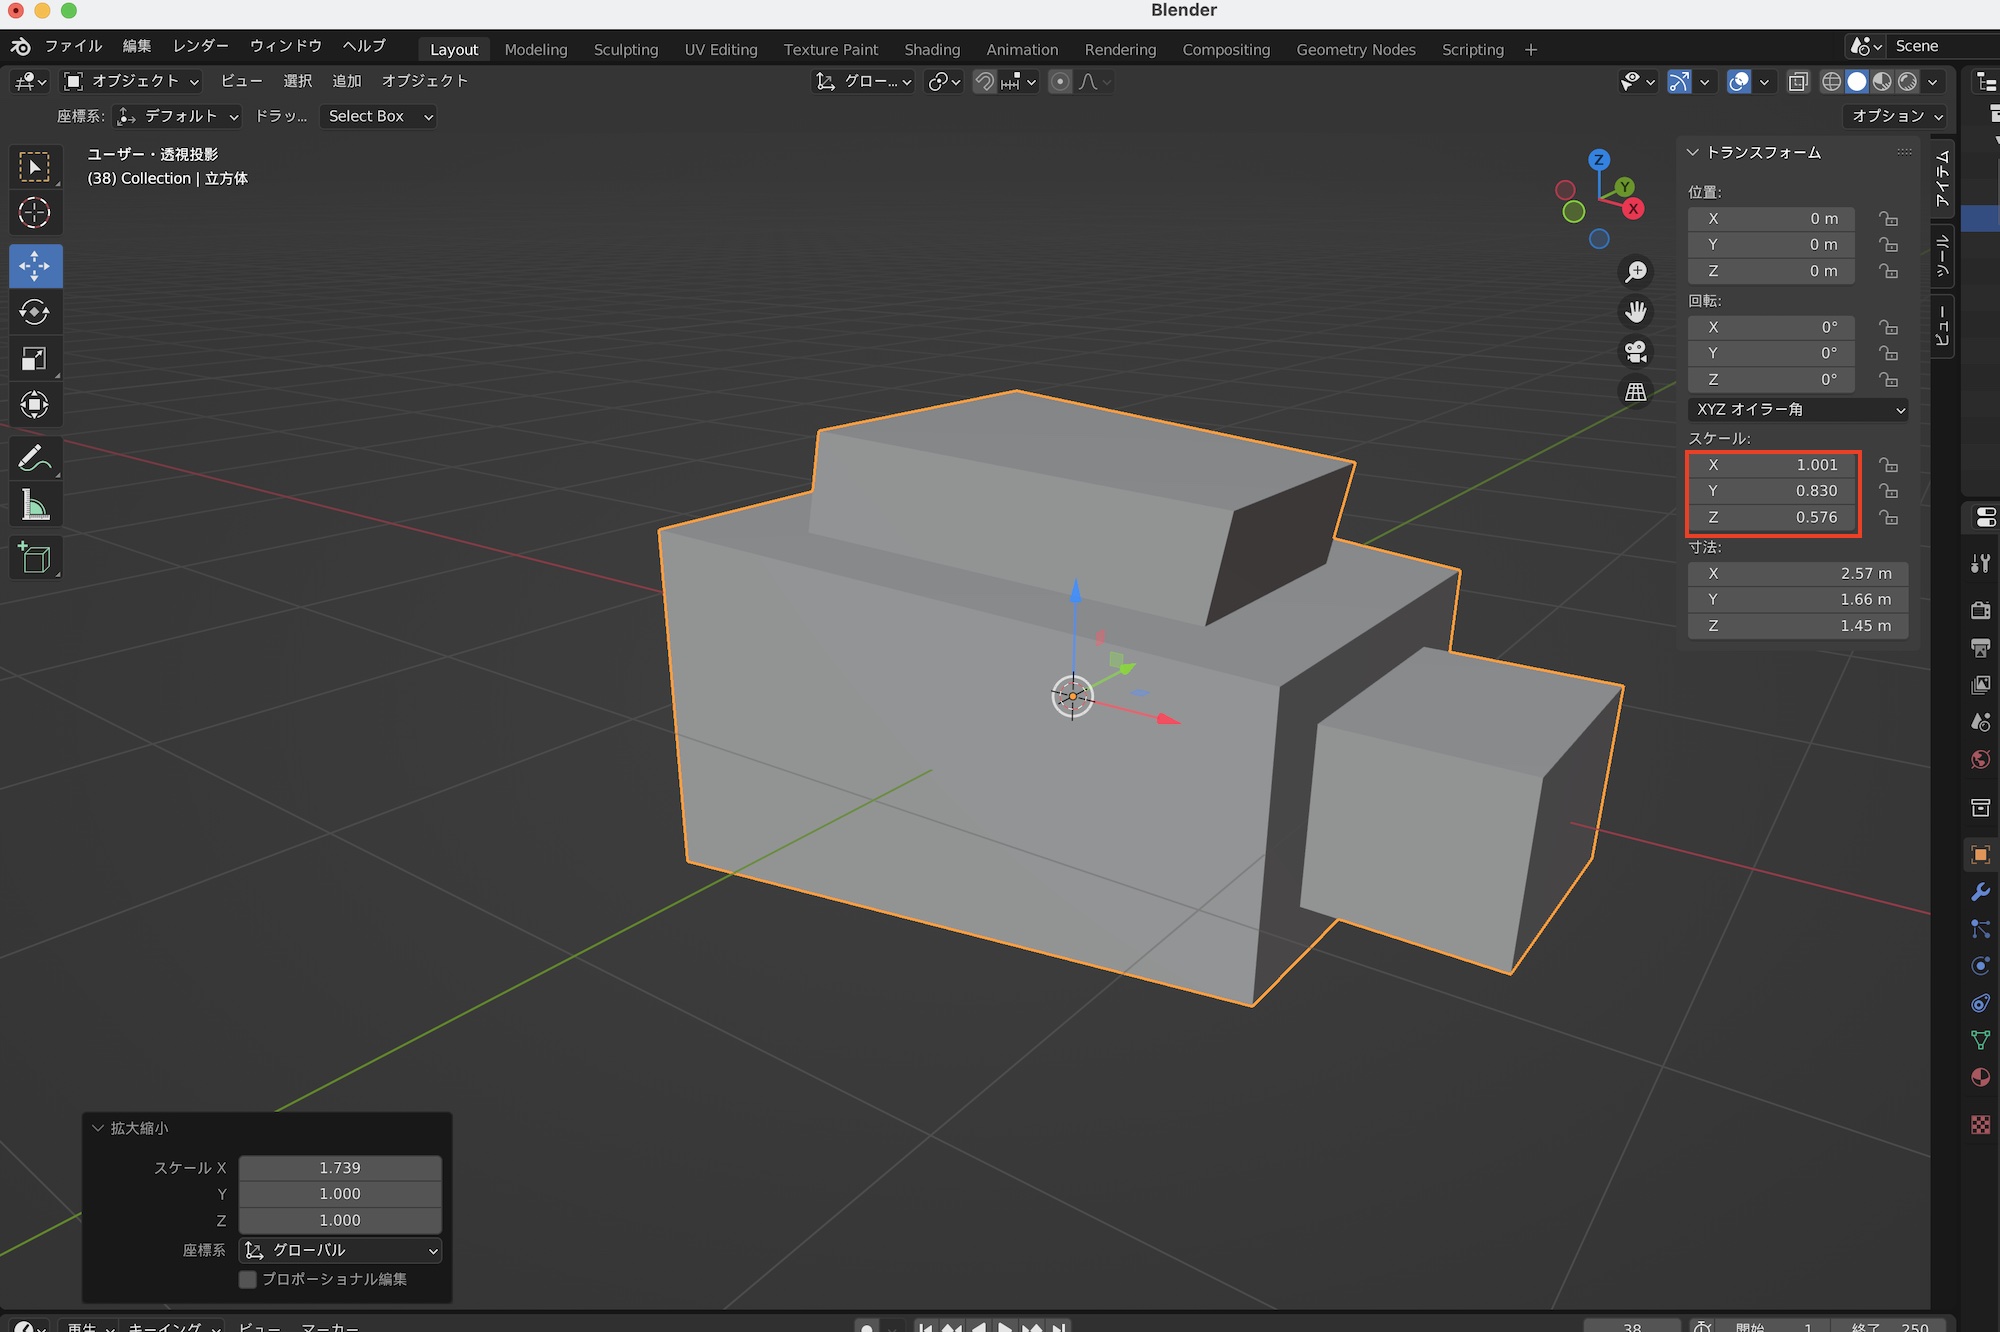Open the Select Box drag dropdown
The height and width of the screenshot is (1332, 2000).
[x=380, y=116]
